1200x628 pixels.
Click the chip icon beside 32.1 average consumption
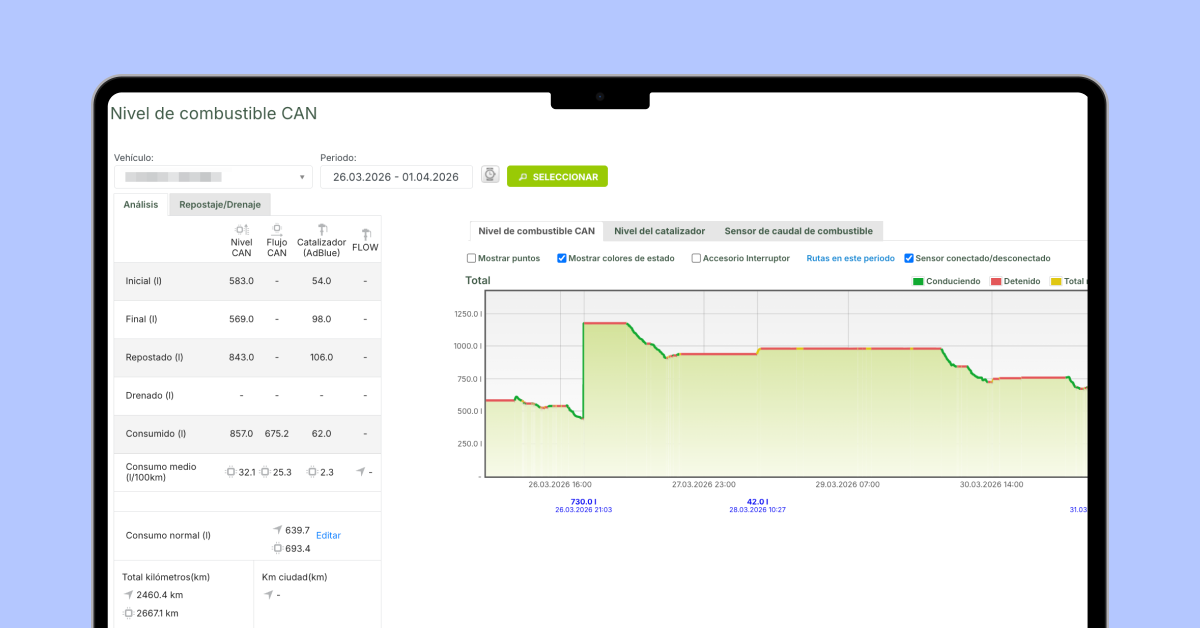[231, 472]
